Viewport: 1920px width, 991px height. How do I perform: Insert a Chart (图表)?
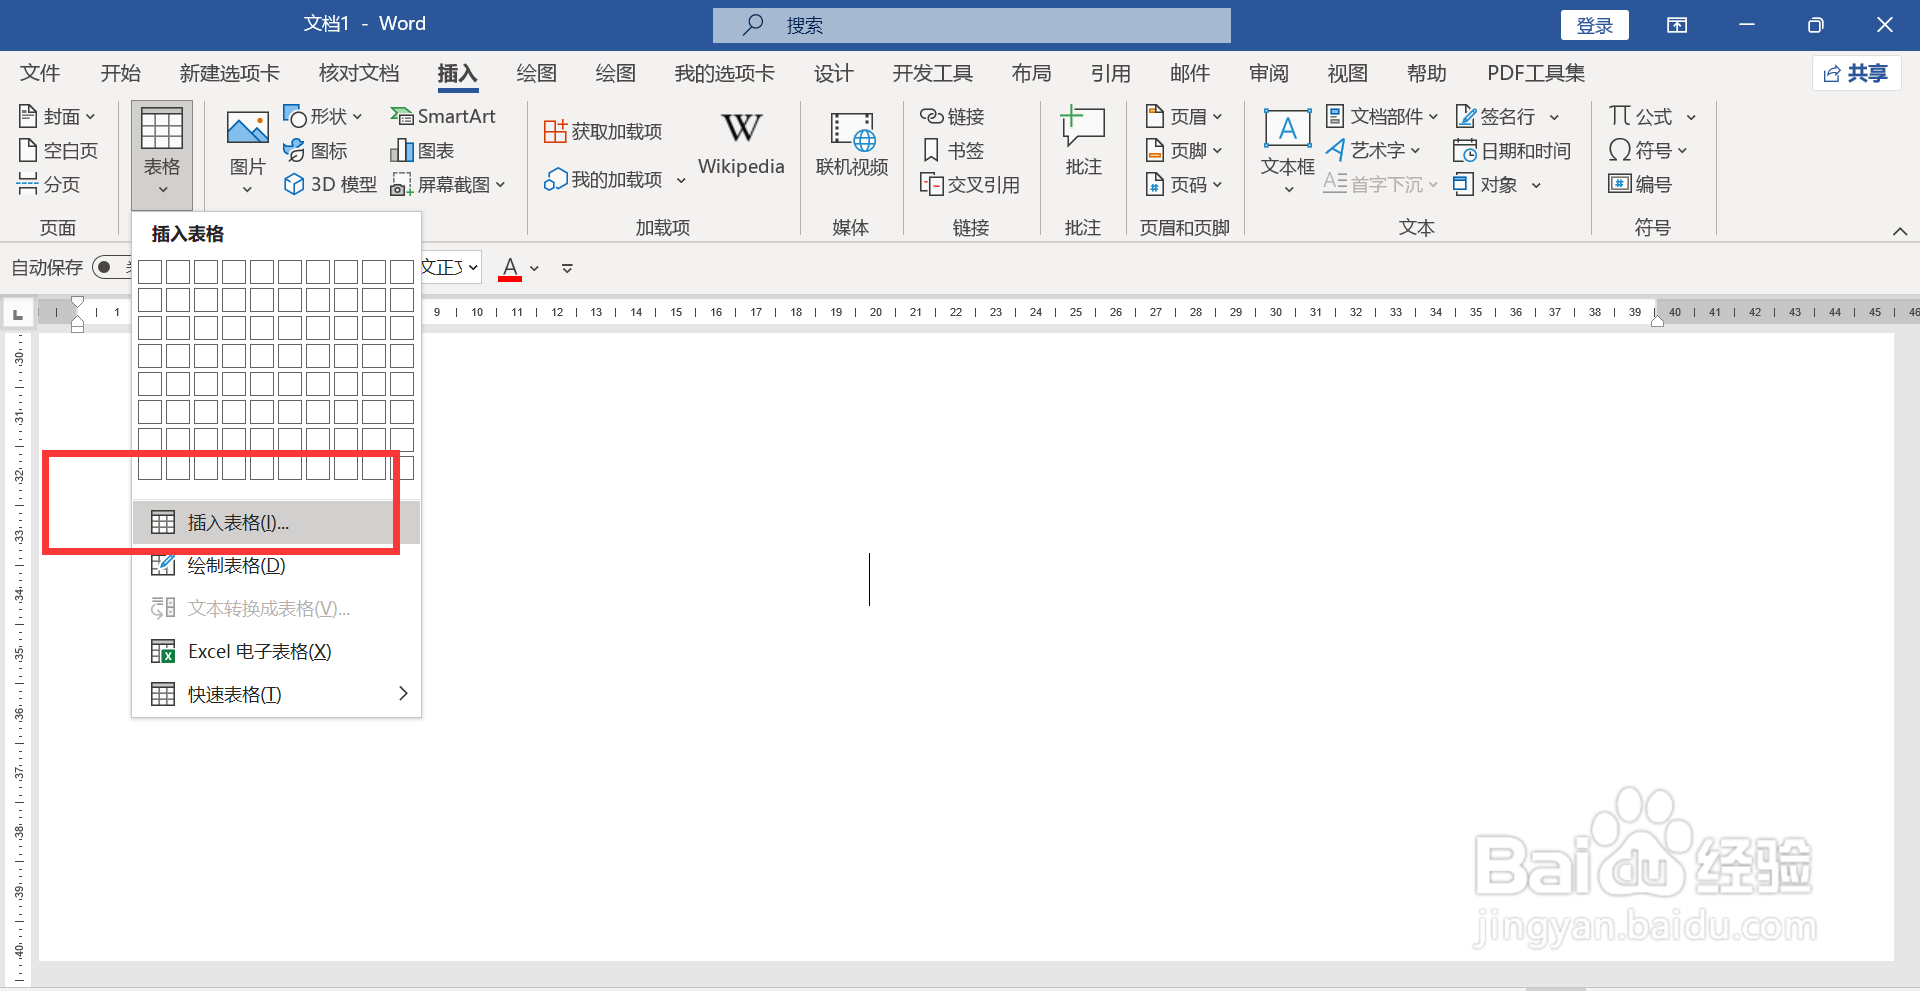(422, 151)
